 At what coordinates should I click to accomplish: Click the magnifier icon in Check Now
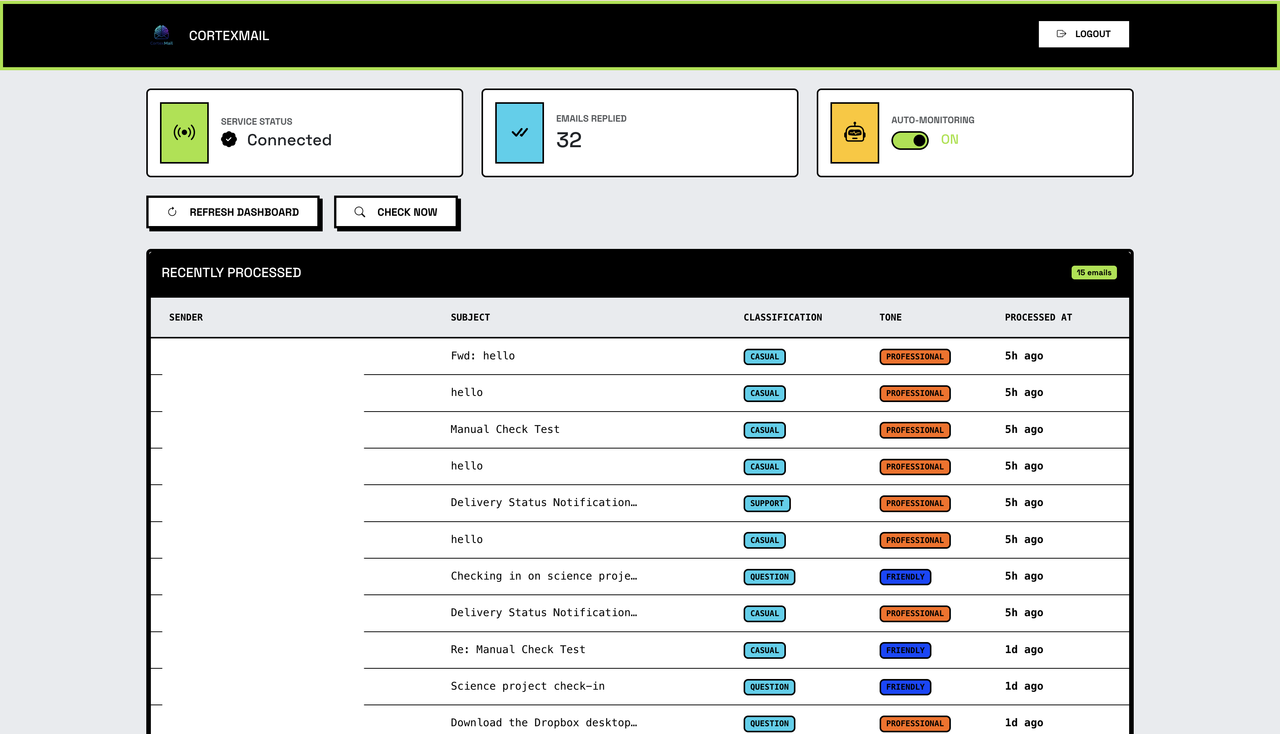click(360, 212)
